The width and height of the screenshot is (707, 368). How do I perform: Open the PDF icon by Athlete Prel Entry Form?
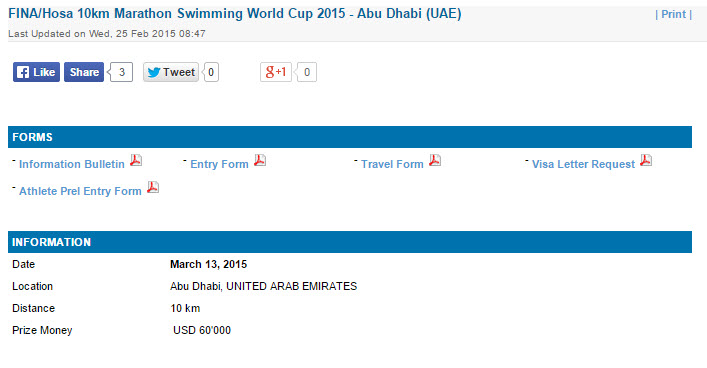click(x=153, y=187)
